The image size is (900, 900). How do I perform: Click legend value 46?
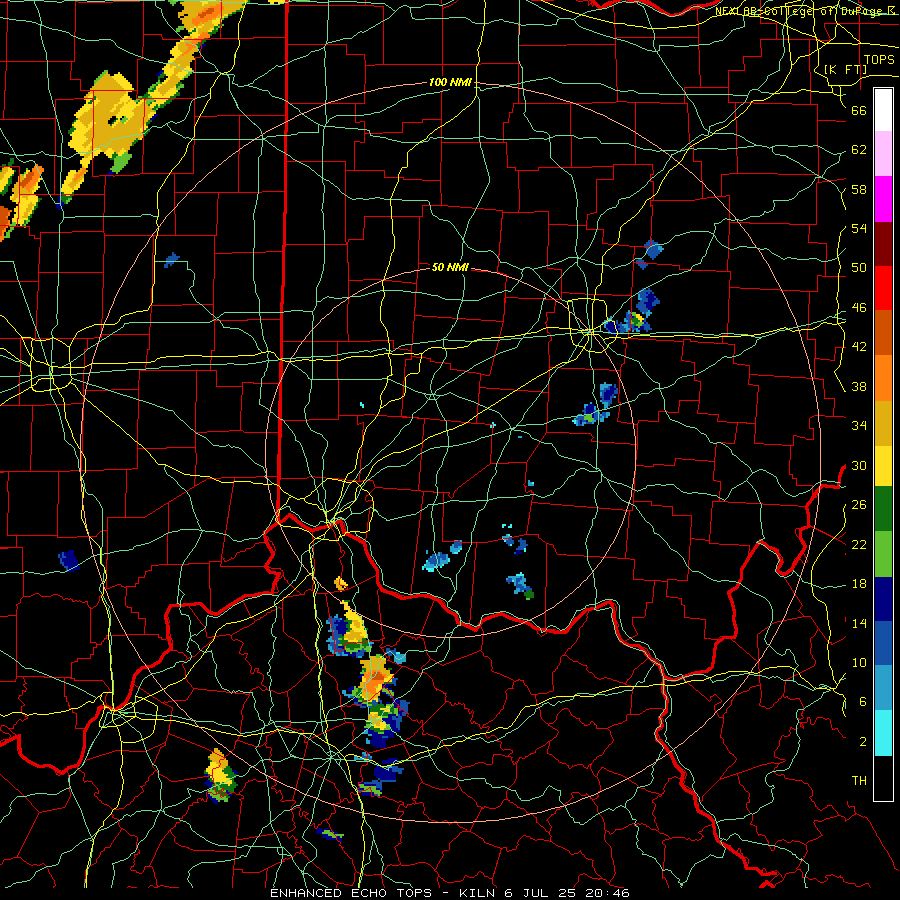coord(859,308)
